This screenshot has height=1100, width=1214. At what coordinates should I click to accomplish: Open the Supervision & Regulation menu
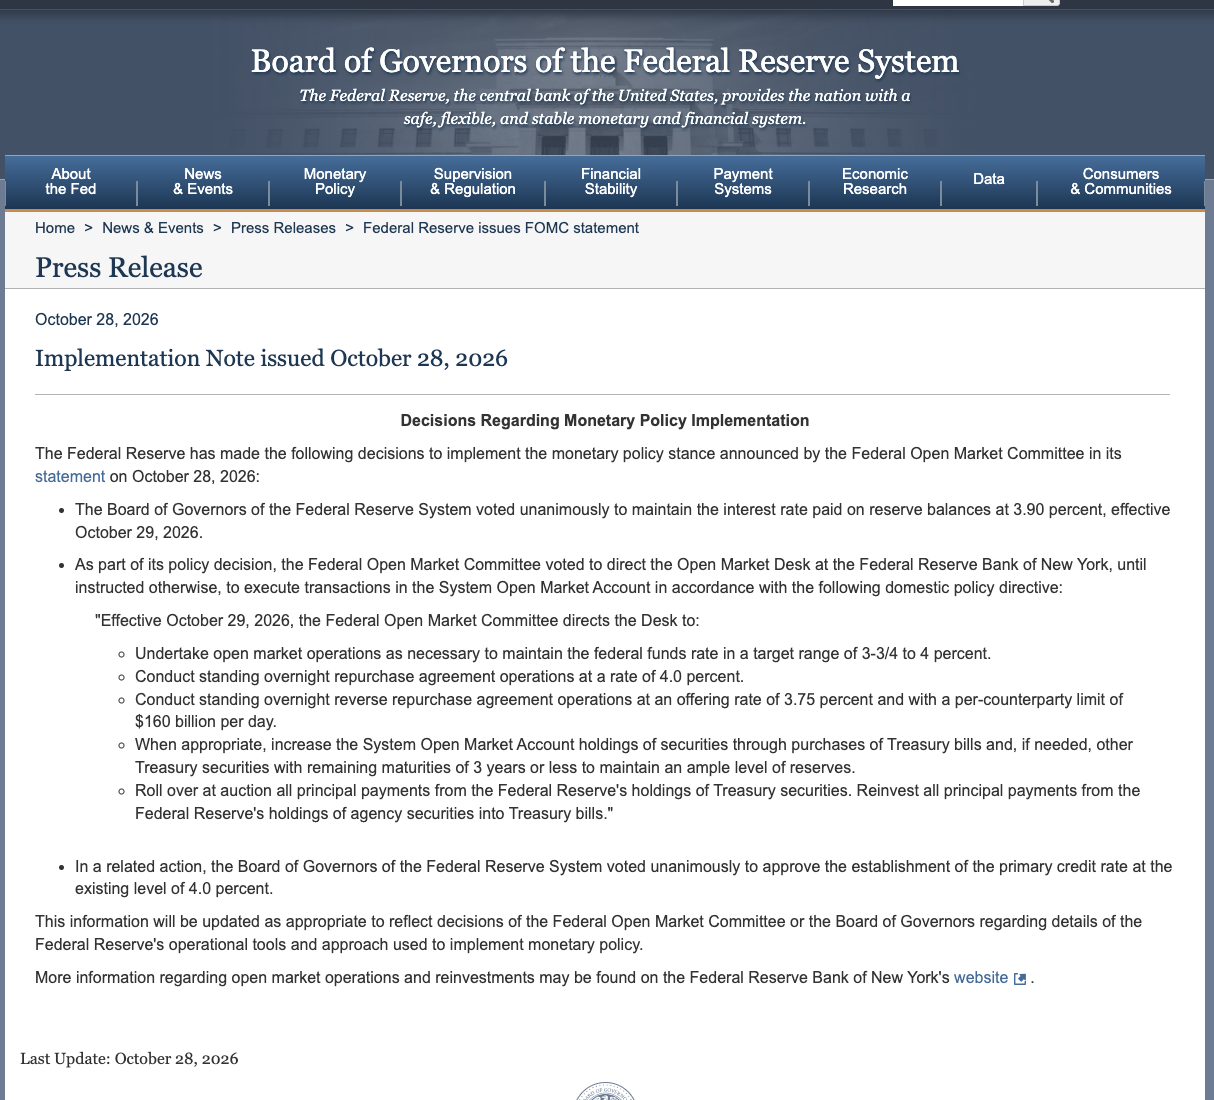point(473,181)
